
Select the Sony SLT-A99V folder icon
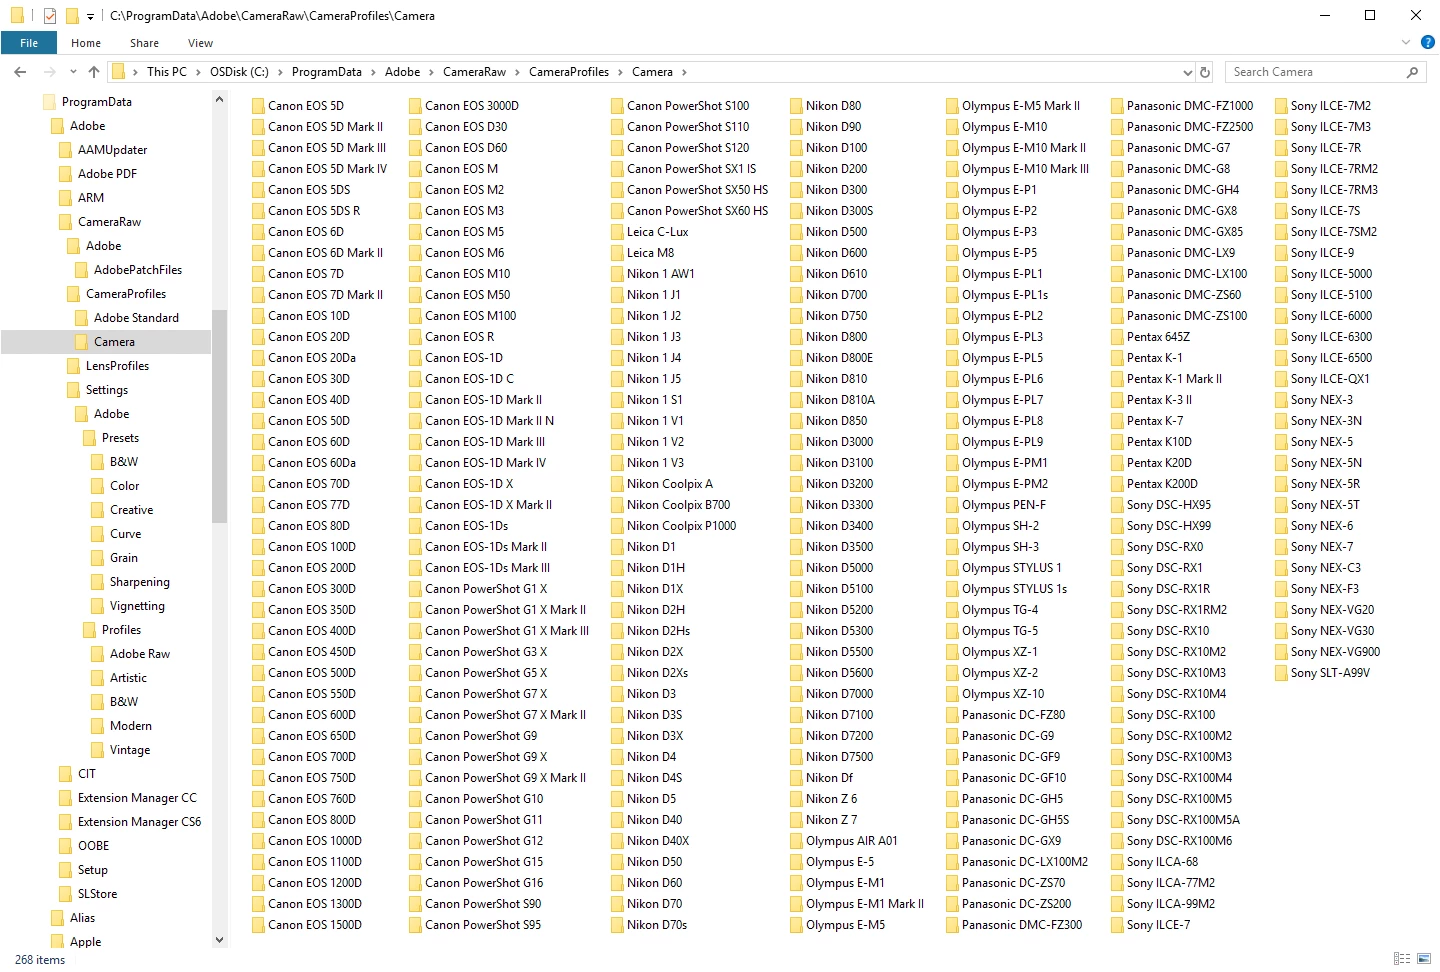[1281, 673]
